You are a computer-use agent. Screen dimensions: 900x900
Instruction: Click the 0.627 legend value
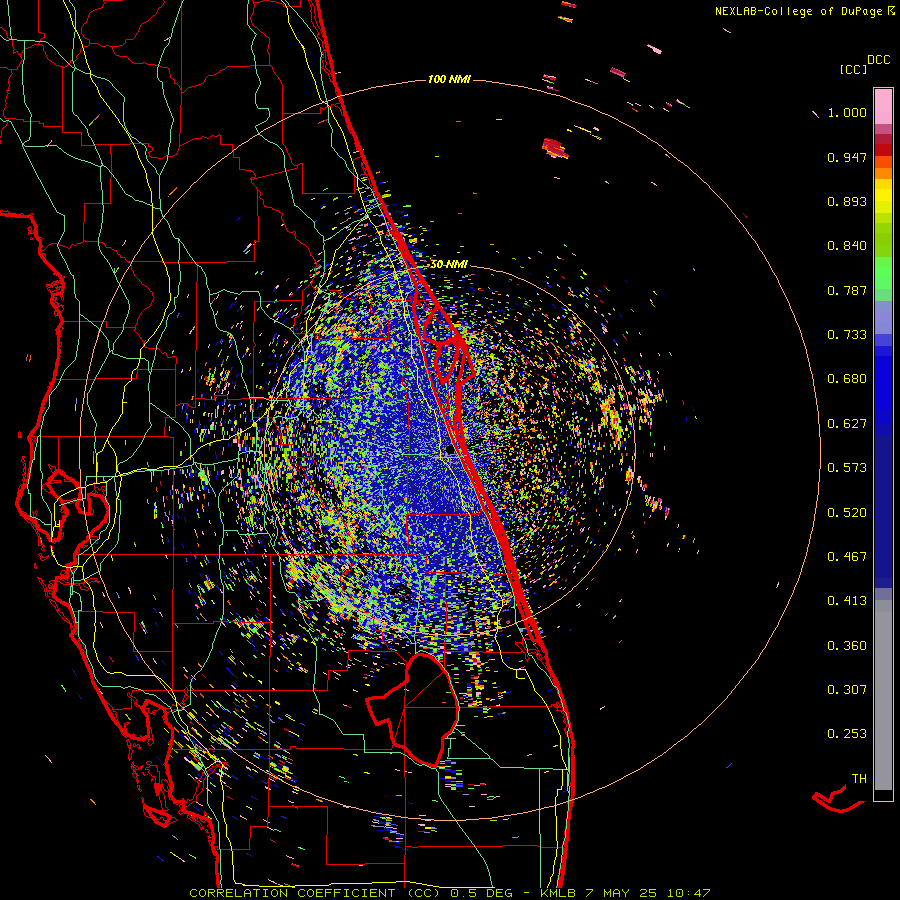(x=847, y=424)
